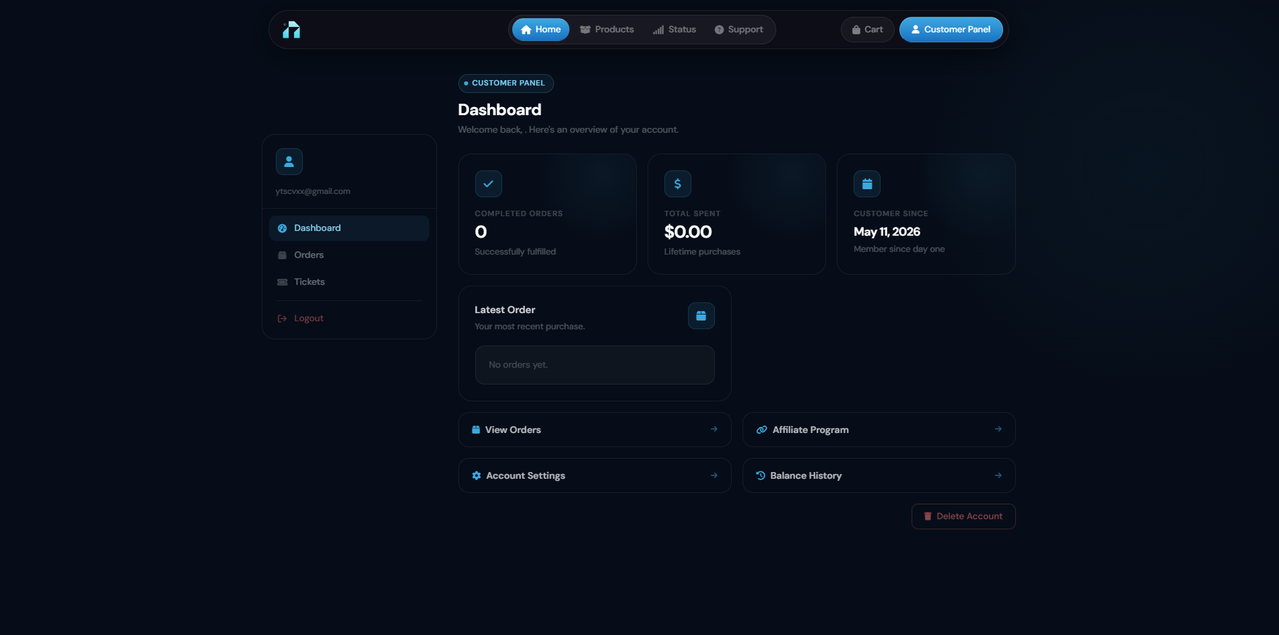The width and height of the screenshot is (1279, 635).
Task: Click the arrow on the Affiliate Program row
Action: (998, 429)
